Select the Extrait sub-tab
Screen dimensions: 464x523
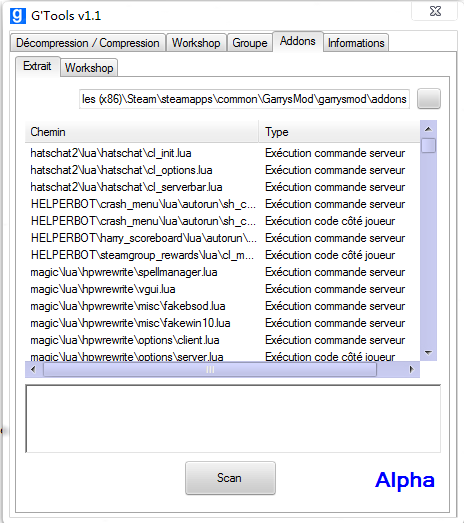click(37, 66)
